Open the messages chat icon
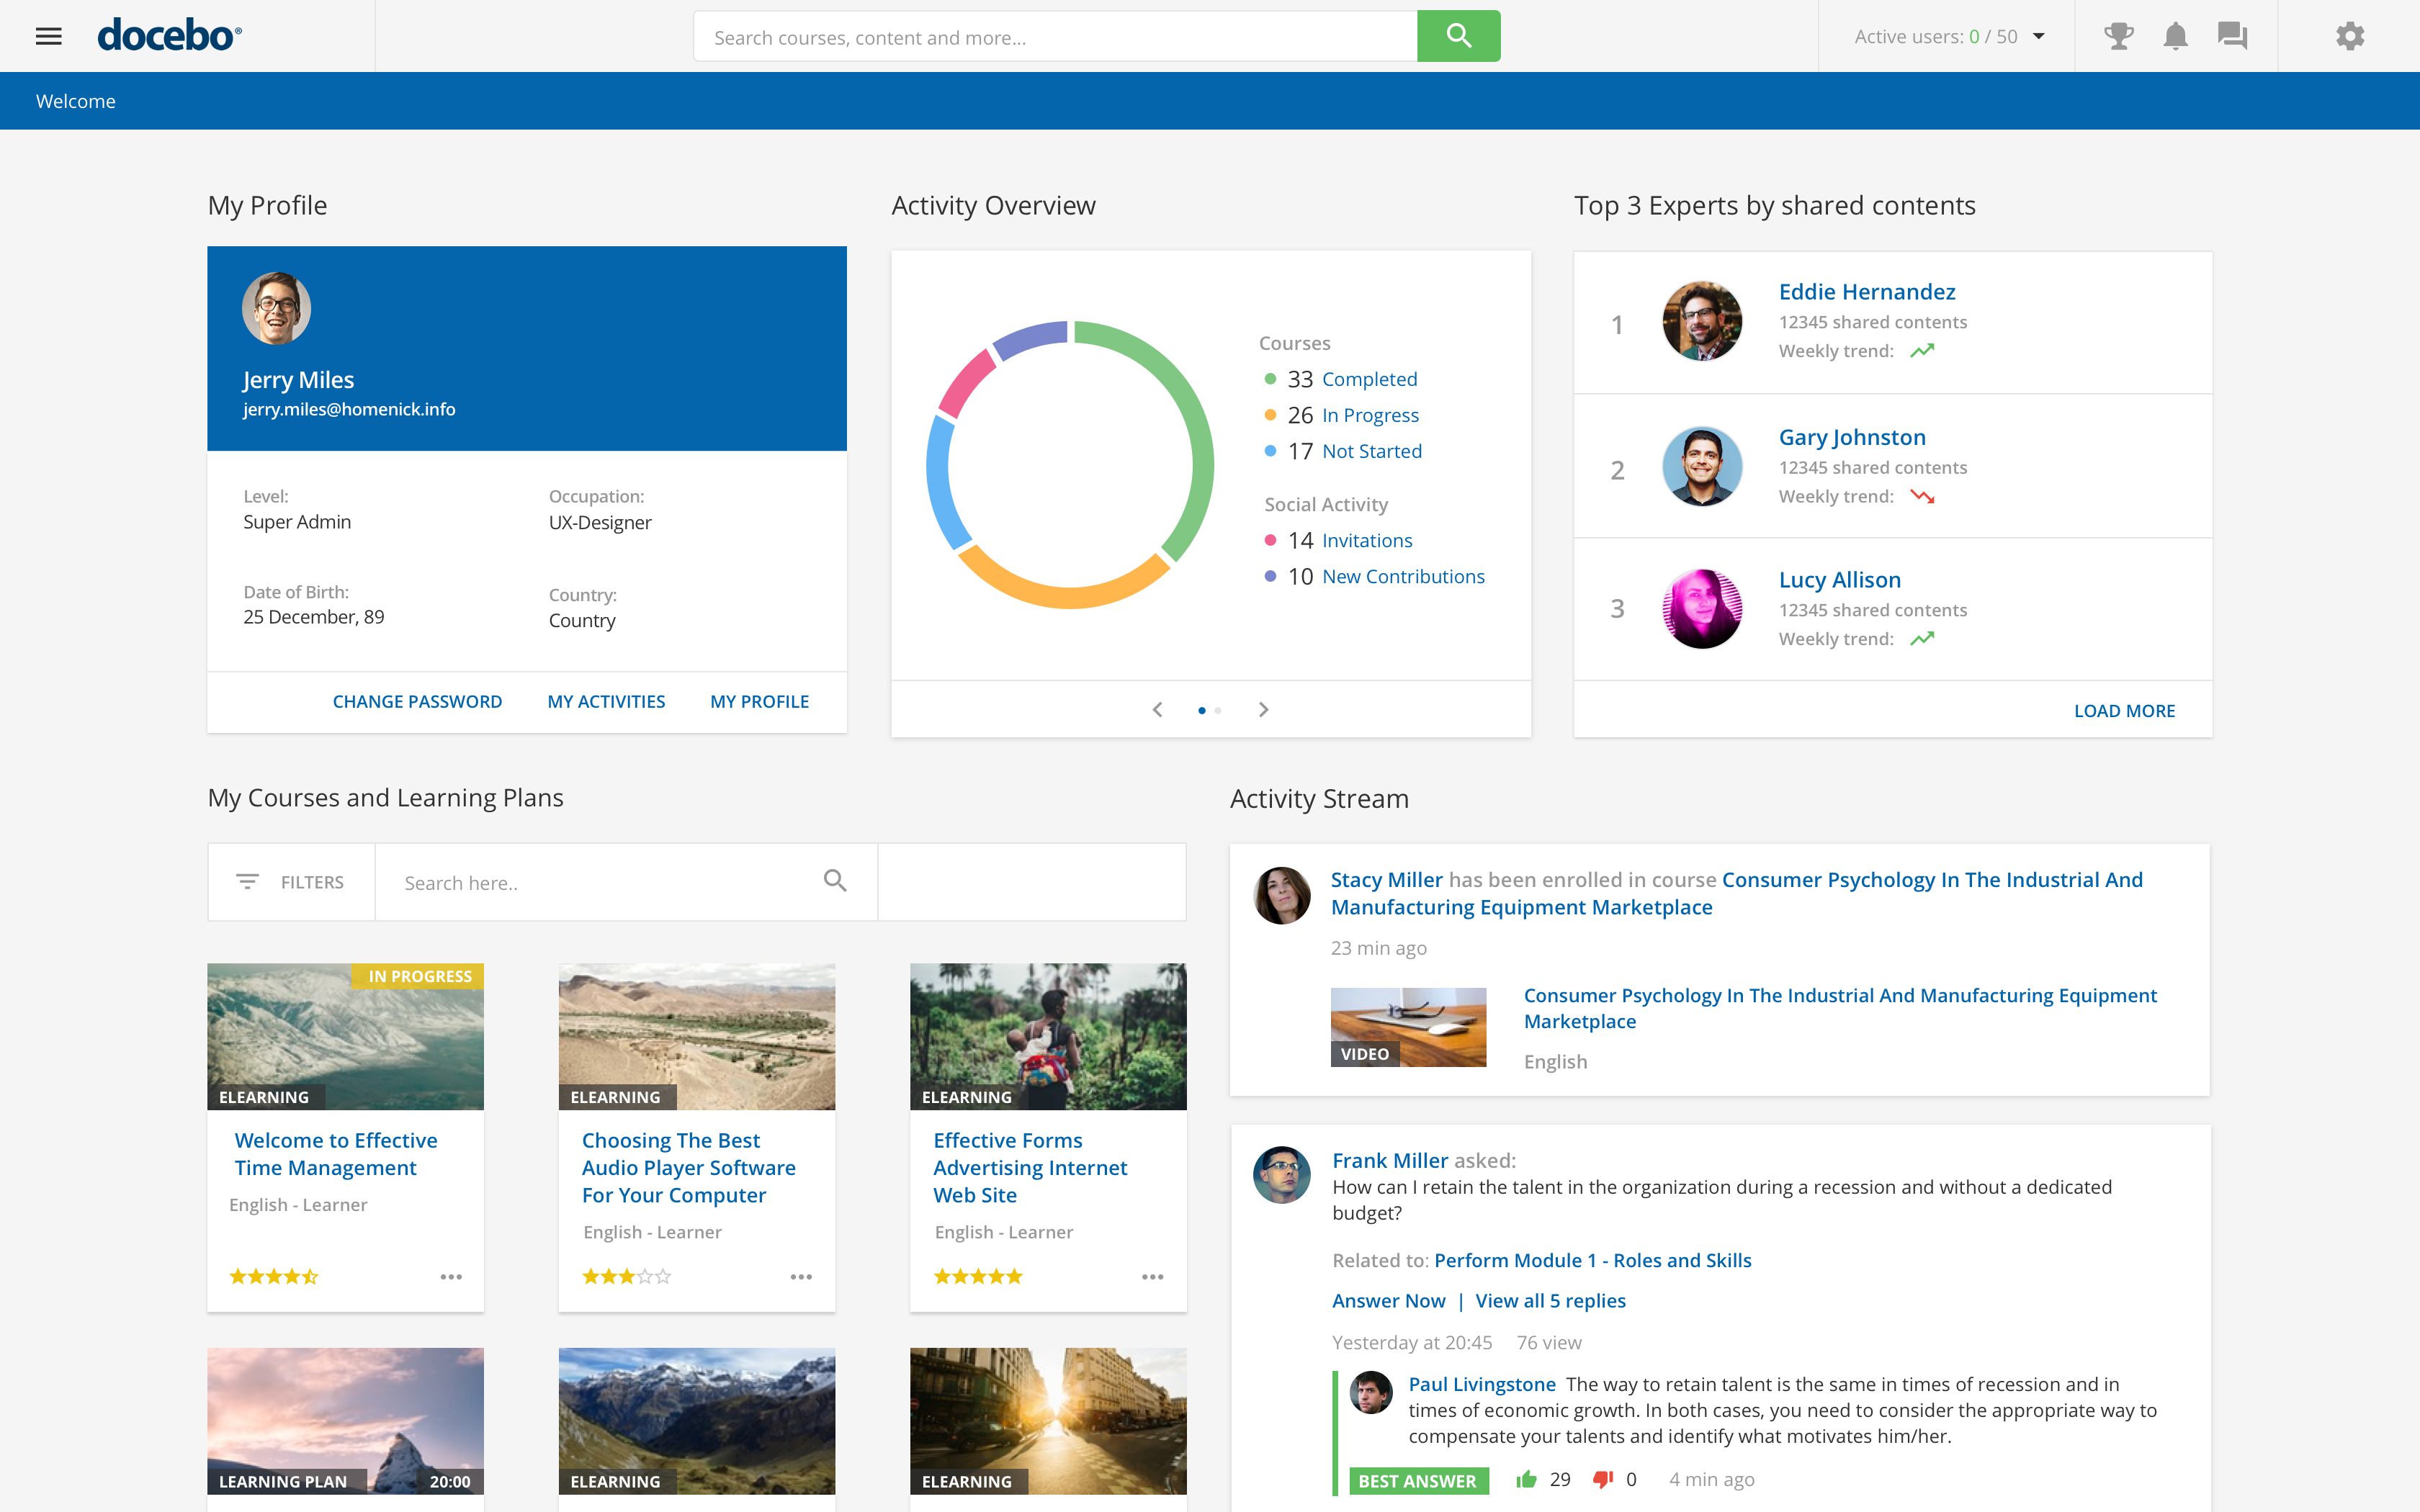Viewport: 2420px width, 1512px height. click(x=2234, y=36)
